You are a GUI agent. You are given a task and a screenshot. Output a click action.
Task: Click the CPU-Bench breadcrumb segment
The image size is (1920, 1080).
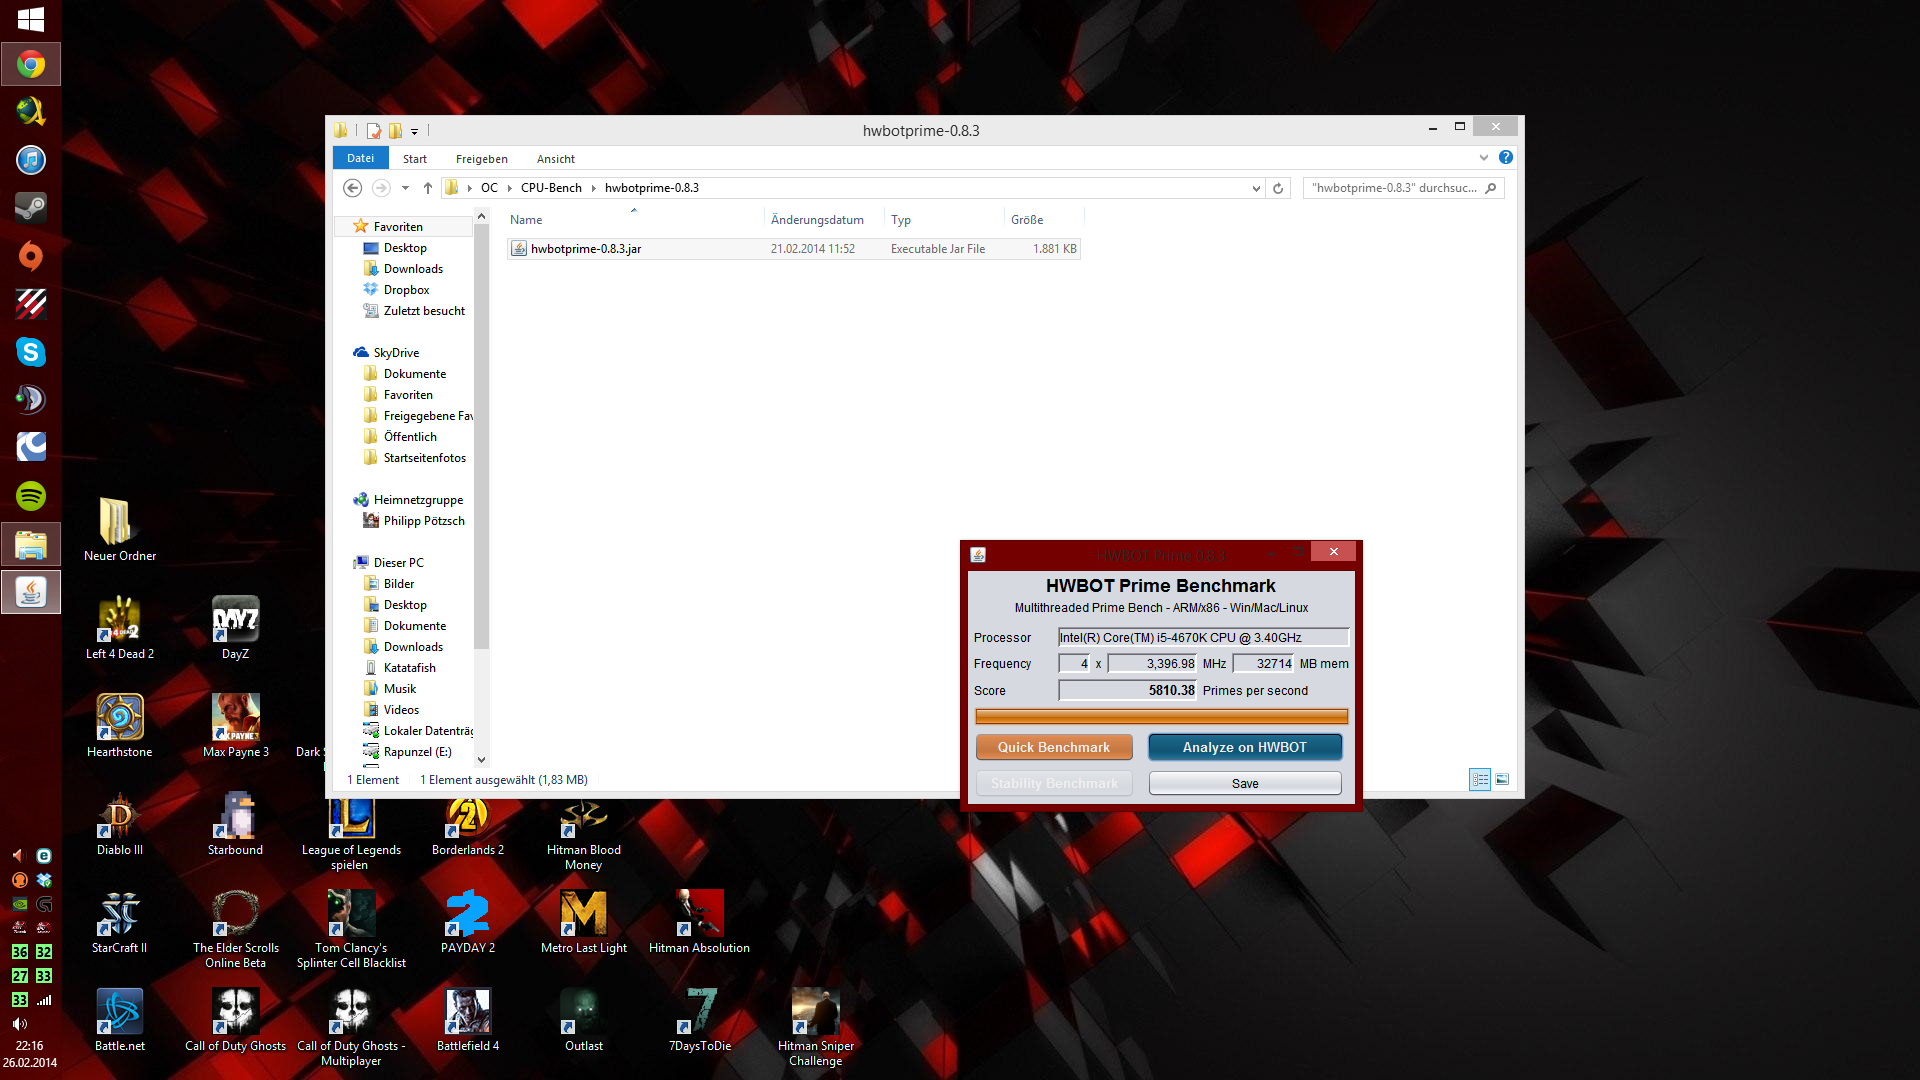[x=551, y=188]
